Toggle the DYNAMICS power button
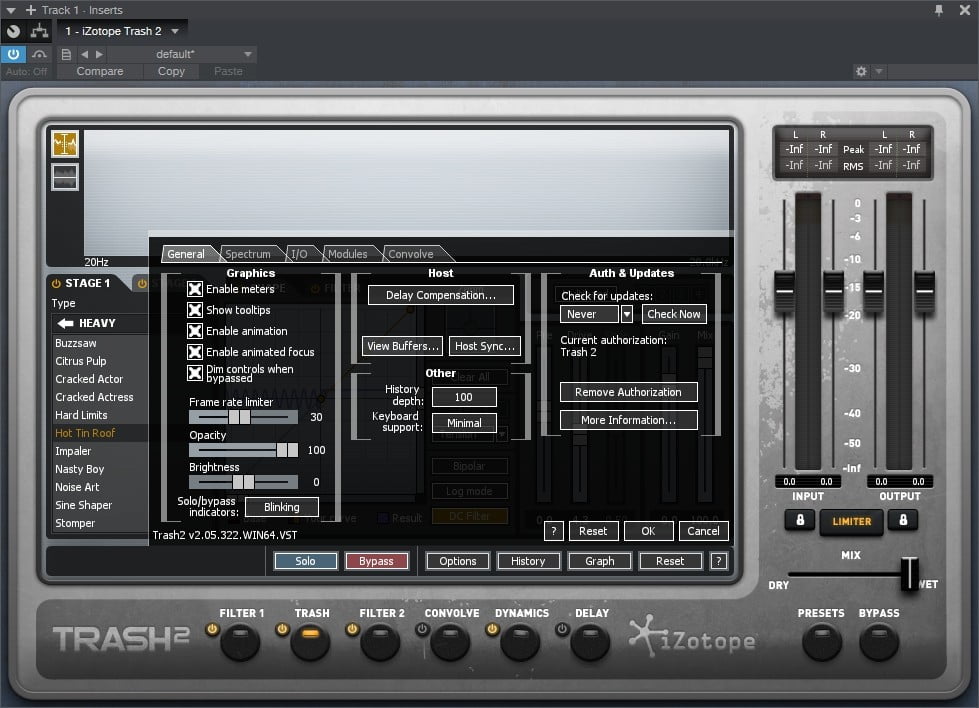The height and width of the screenshot is (708, 979). click(x=492, y=629)
